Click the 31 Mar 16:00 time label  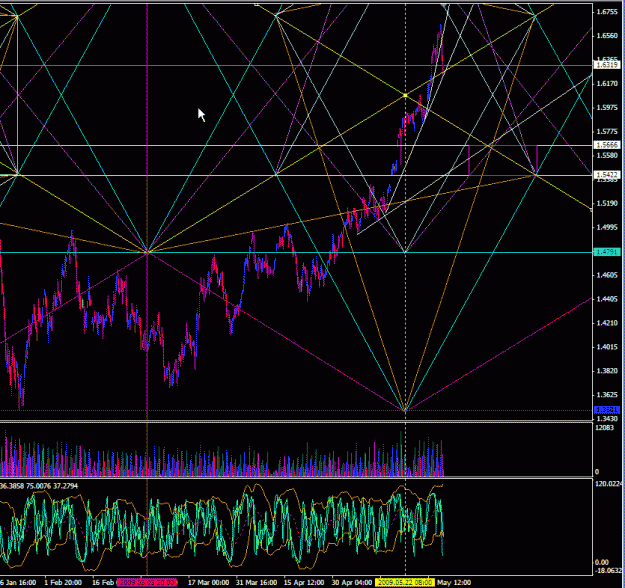click(256, 582)
